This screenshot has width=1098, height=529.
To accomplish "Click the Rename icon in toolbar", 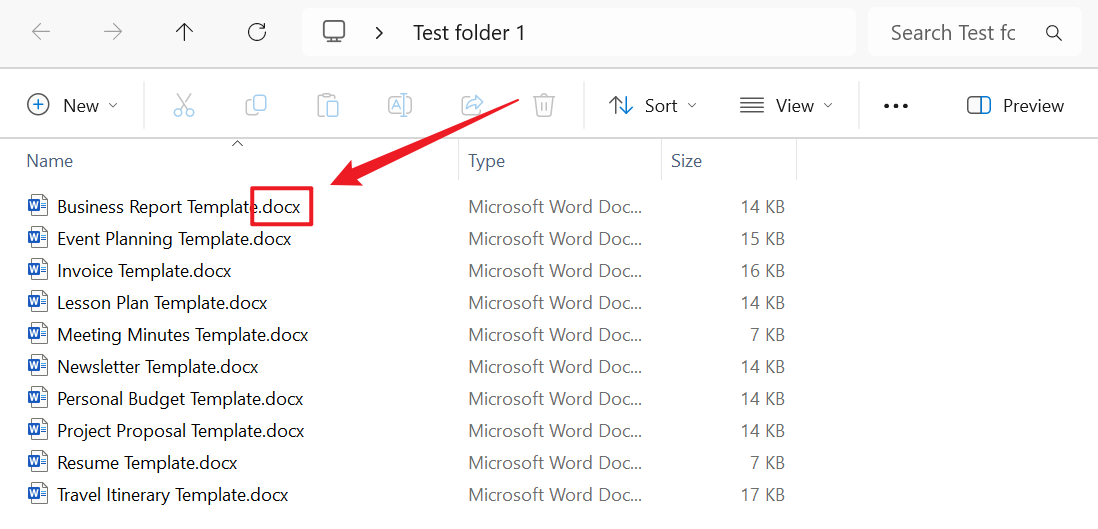I will [400, 105].
